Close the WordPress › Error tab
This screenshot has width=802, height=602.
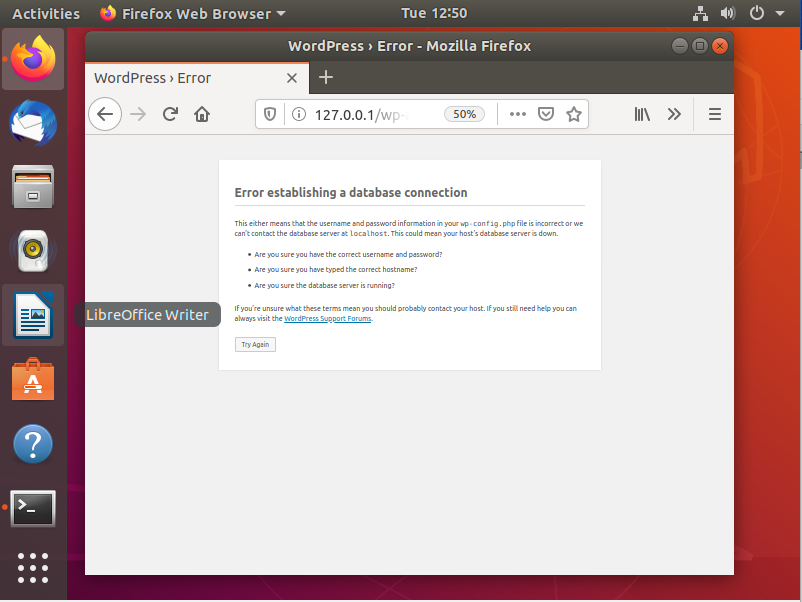point(292,78)
